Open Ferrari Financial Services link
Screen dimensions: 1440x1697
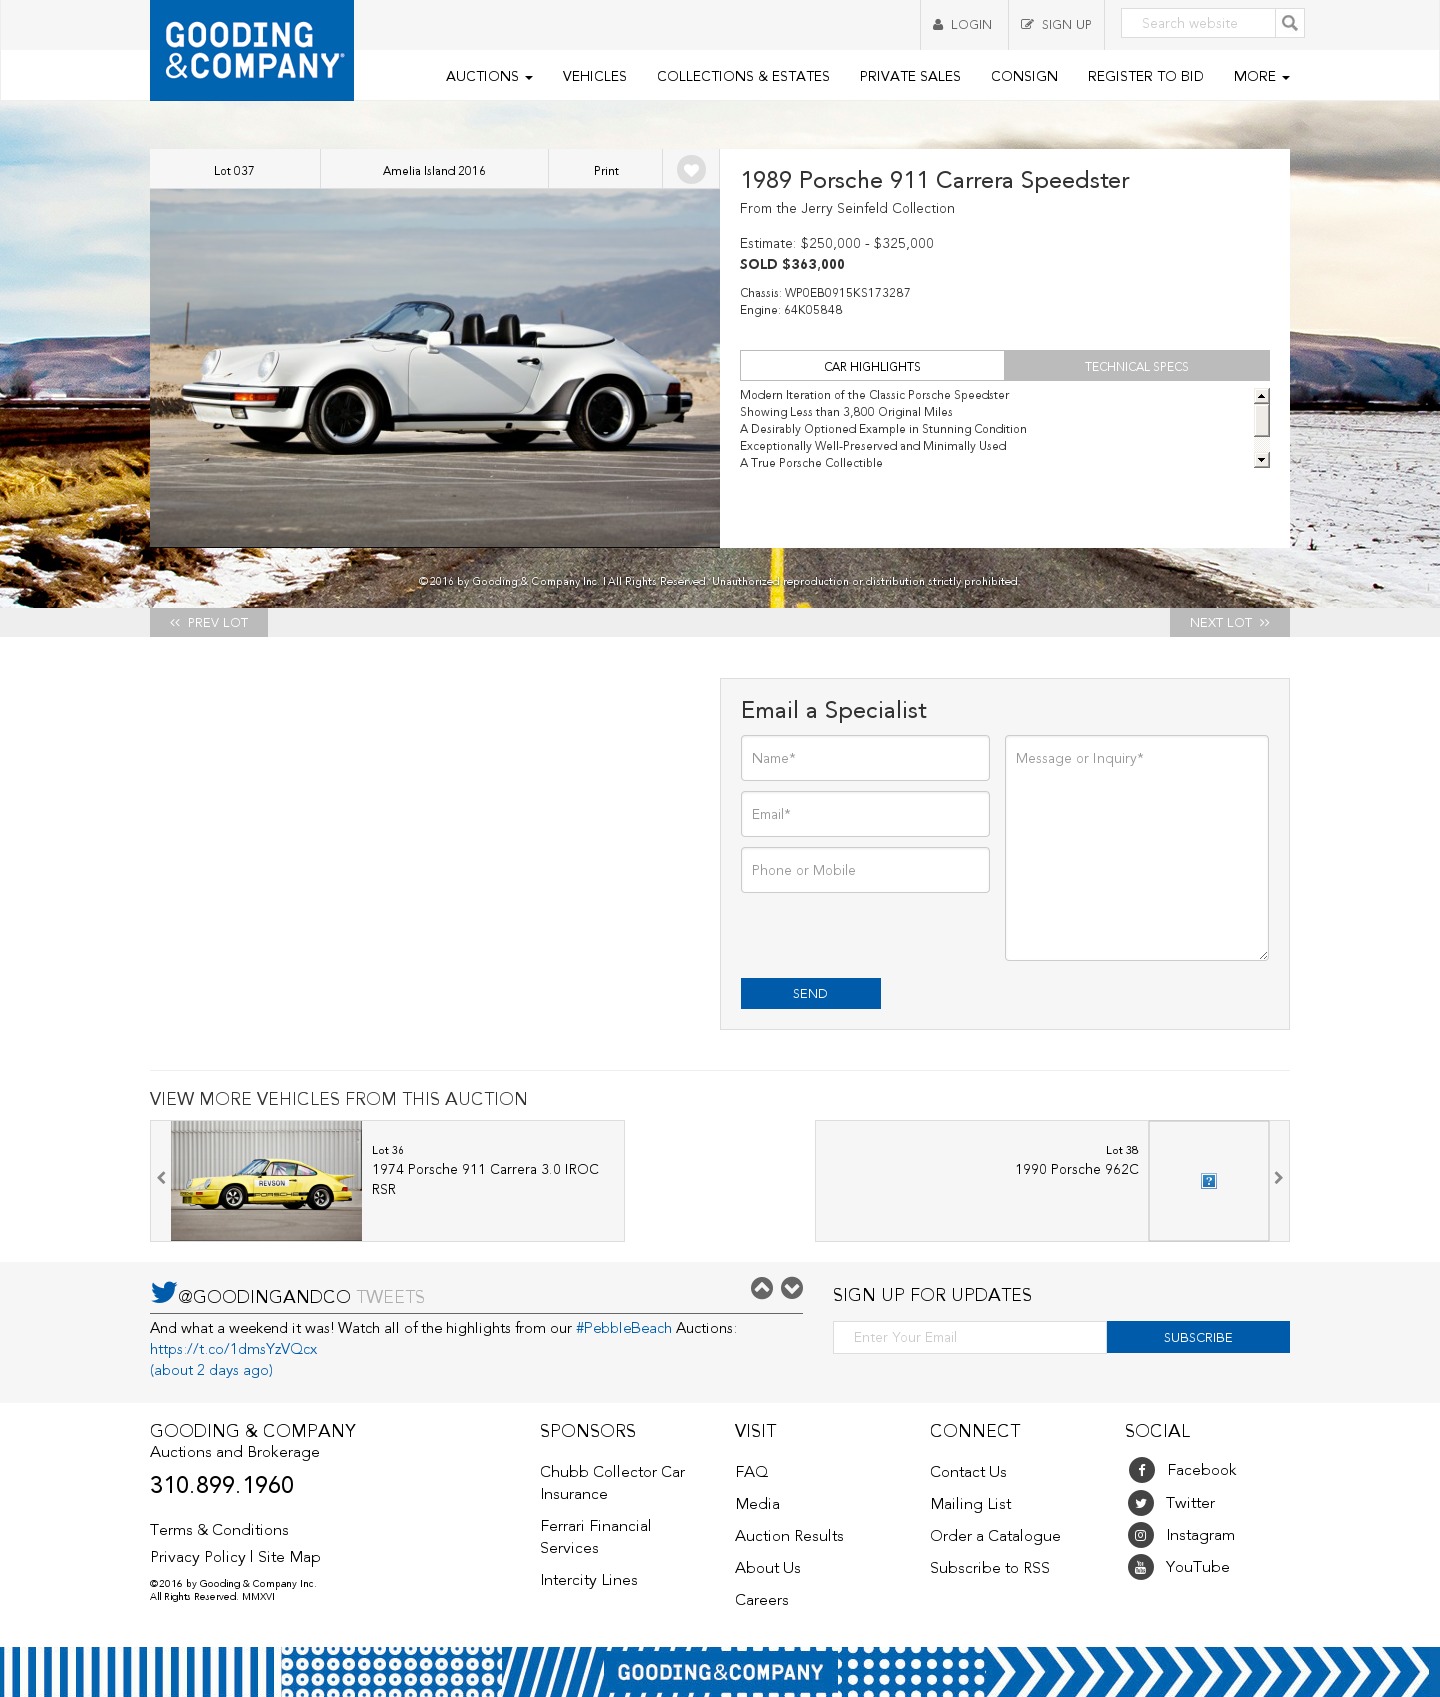pos(596,1537)
